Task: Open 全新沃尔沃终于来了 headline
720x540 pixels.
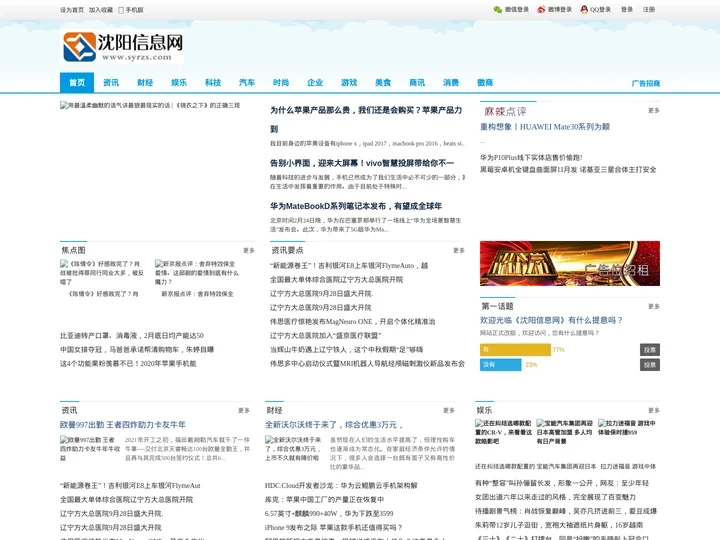Action: pos(333,425)
